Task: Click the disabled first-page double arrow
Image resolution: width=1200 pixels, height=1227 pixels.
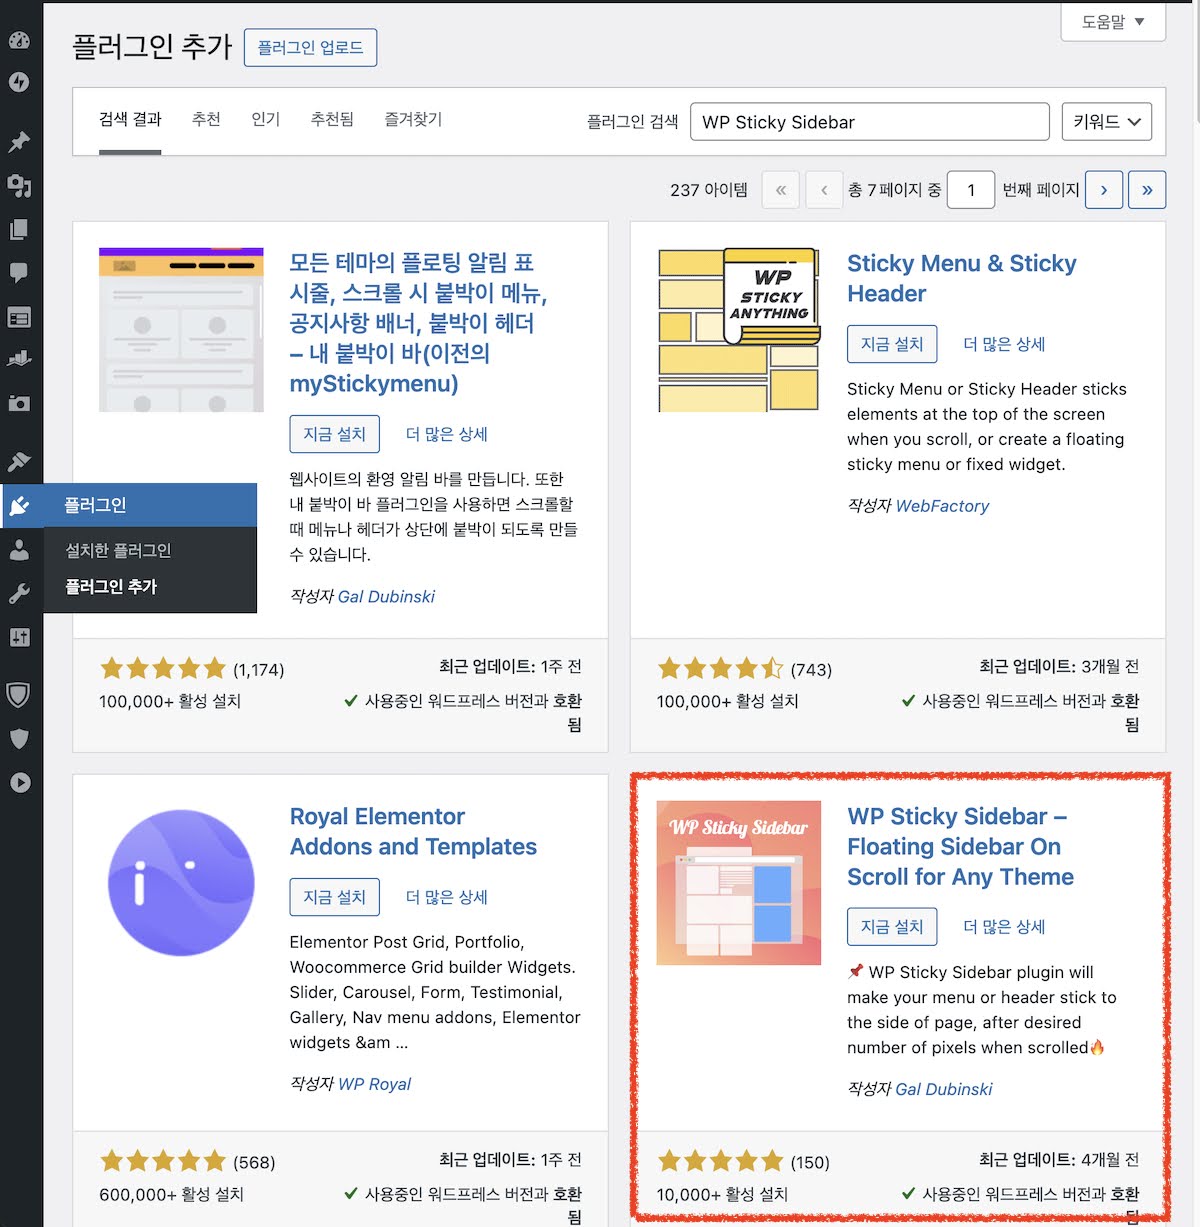Action: click(780, 189)
